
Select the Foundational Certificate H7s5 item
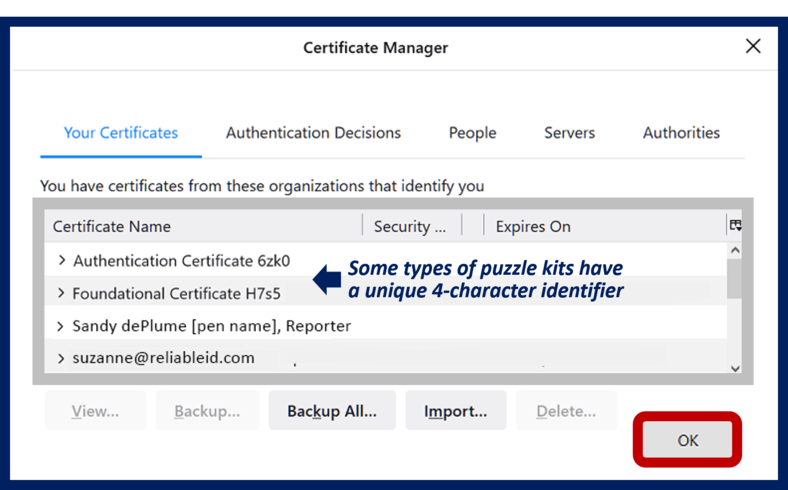click(x=177, y=294)
